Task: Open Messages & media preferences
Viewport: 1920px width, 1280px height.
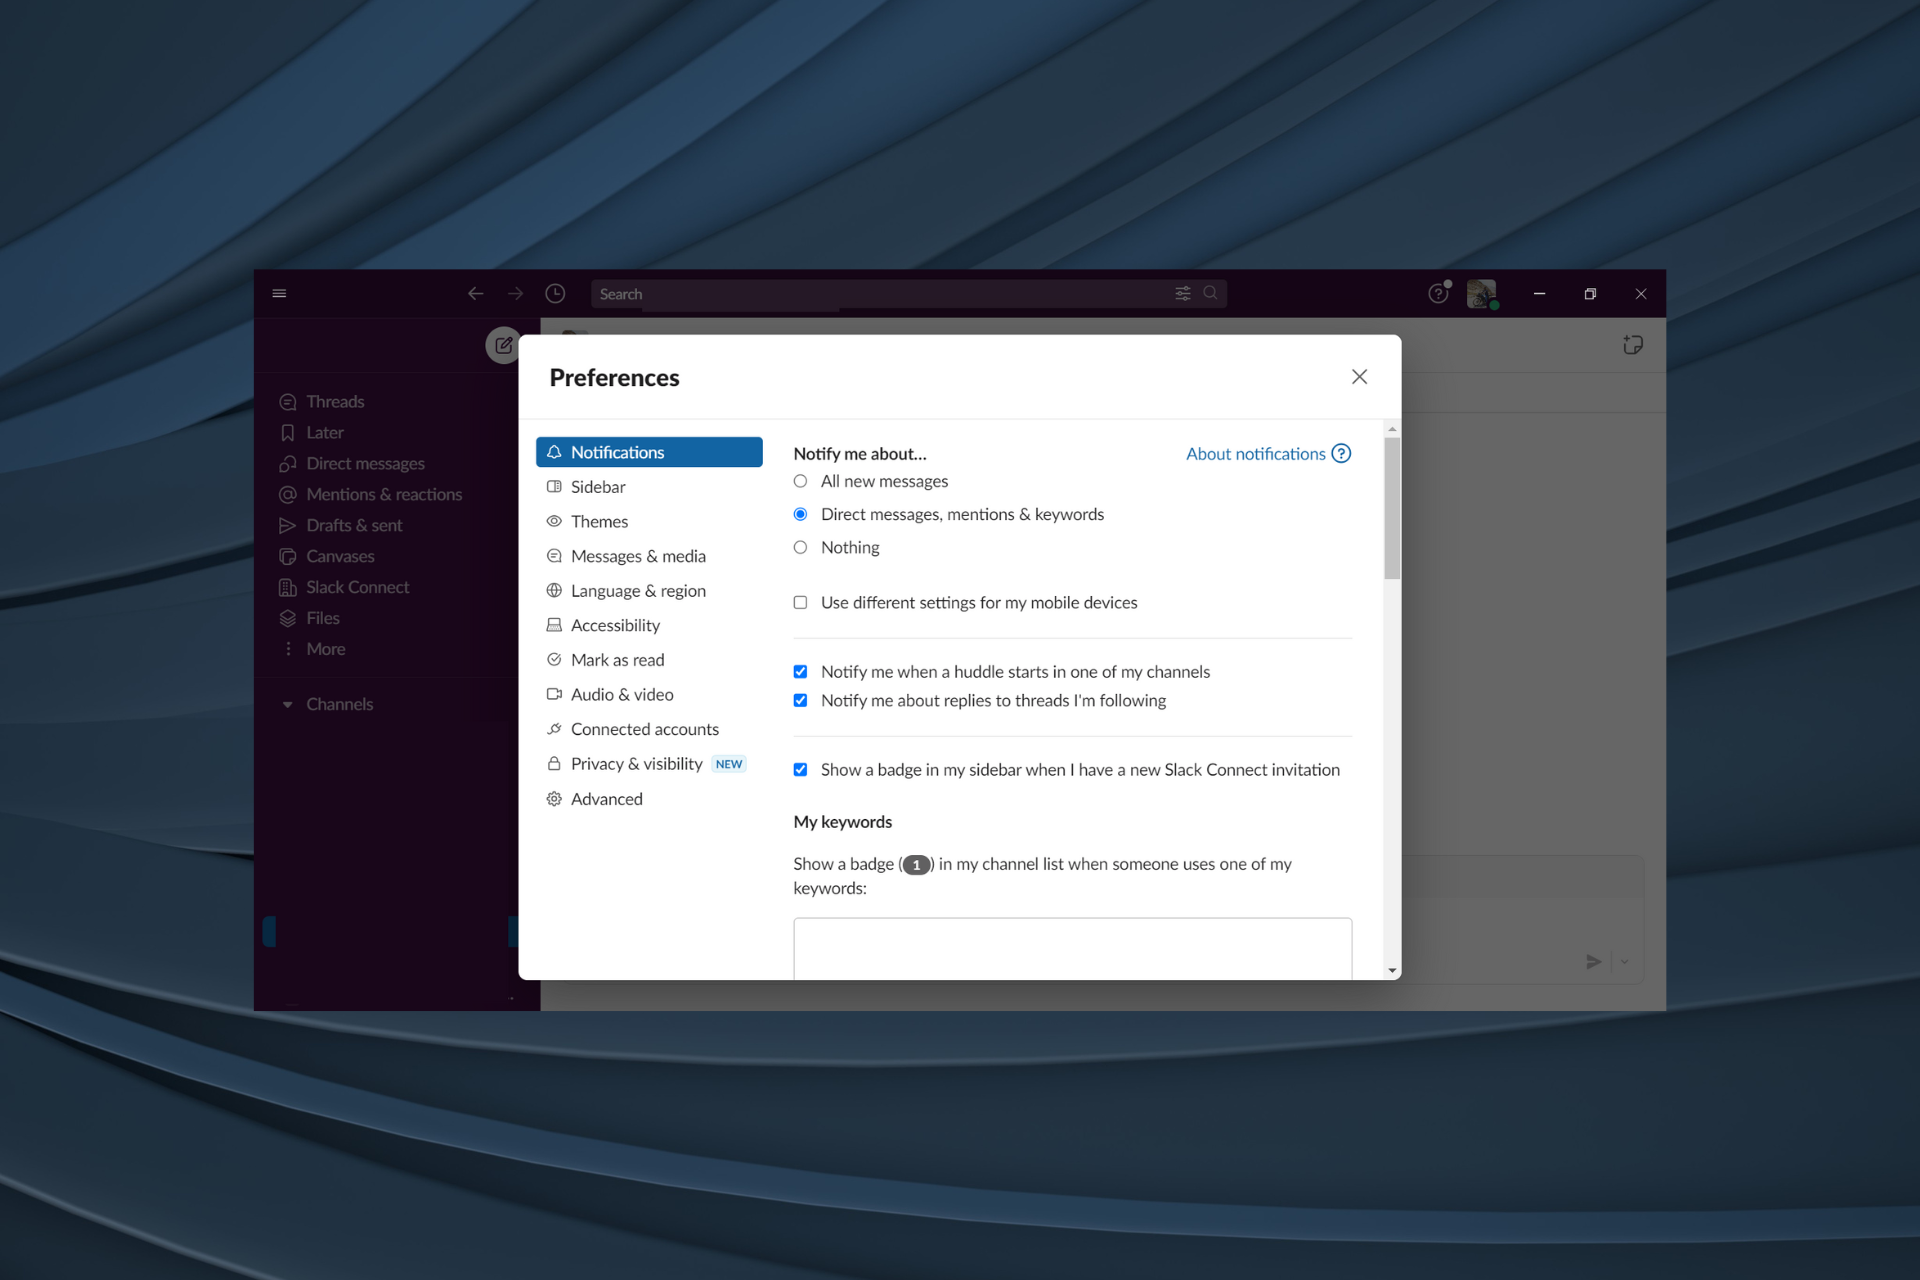Action: pos(649,556)
